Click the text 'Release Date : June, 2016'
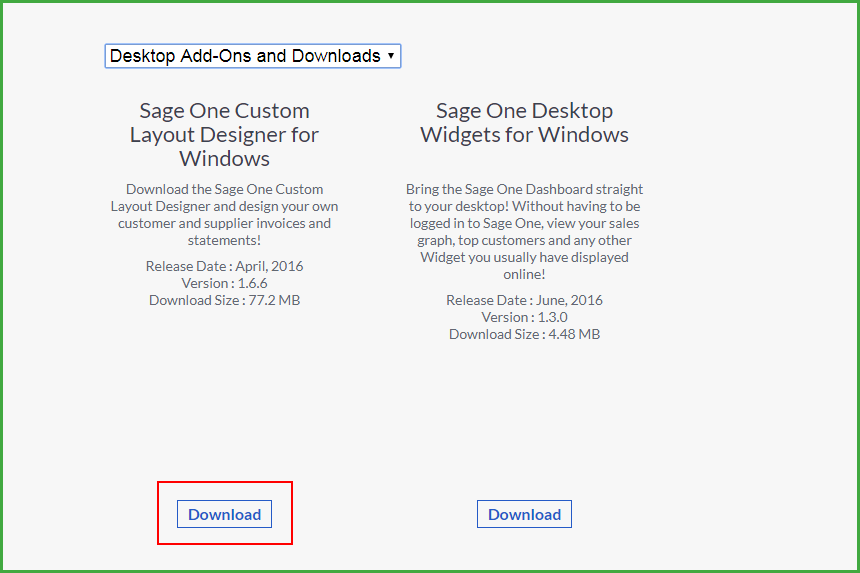The image size is (860, 573). 524,300
